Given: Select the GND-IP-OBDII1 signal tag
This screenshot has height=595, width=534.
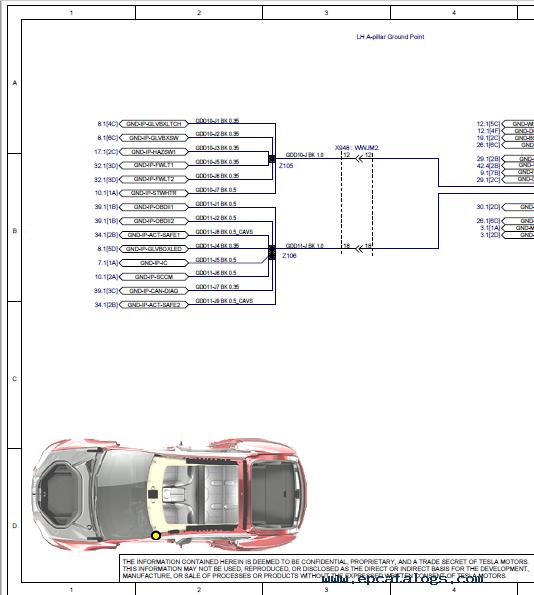Looking at the screenshot, I should click(154, 207).
